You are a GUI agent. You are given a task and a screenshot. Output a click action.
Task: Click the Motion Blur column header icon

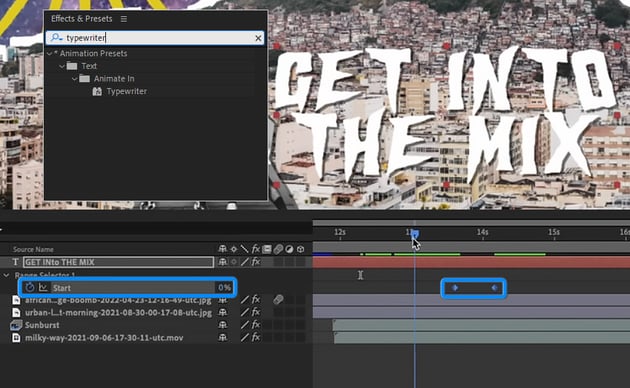278,249
